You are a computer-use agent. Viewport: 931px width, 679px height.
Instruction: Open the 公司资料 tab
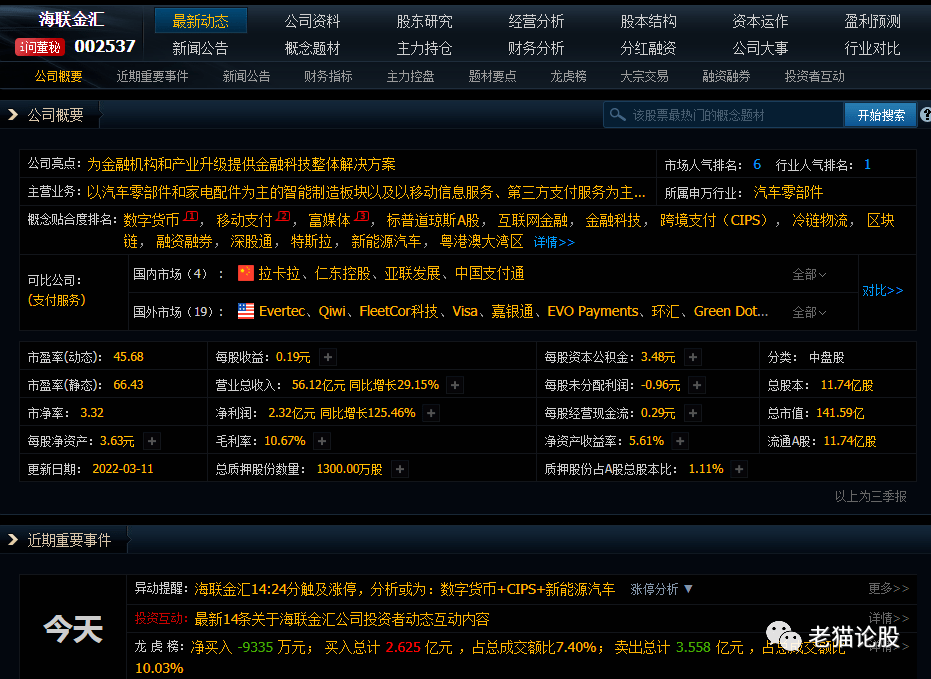click(x=312, y=21)
